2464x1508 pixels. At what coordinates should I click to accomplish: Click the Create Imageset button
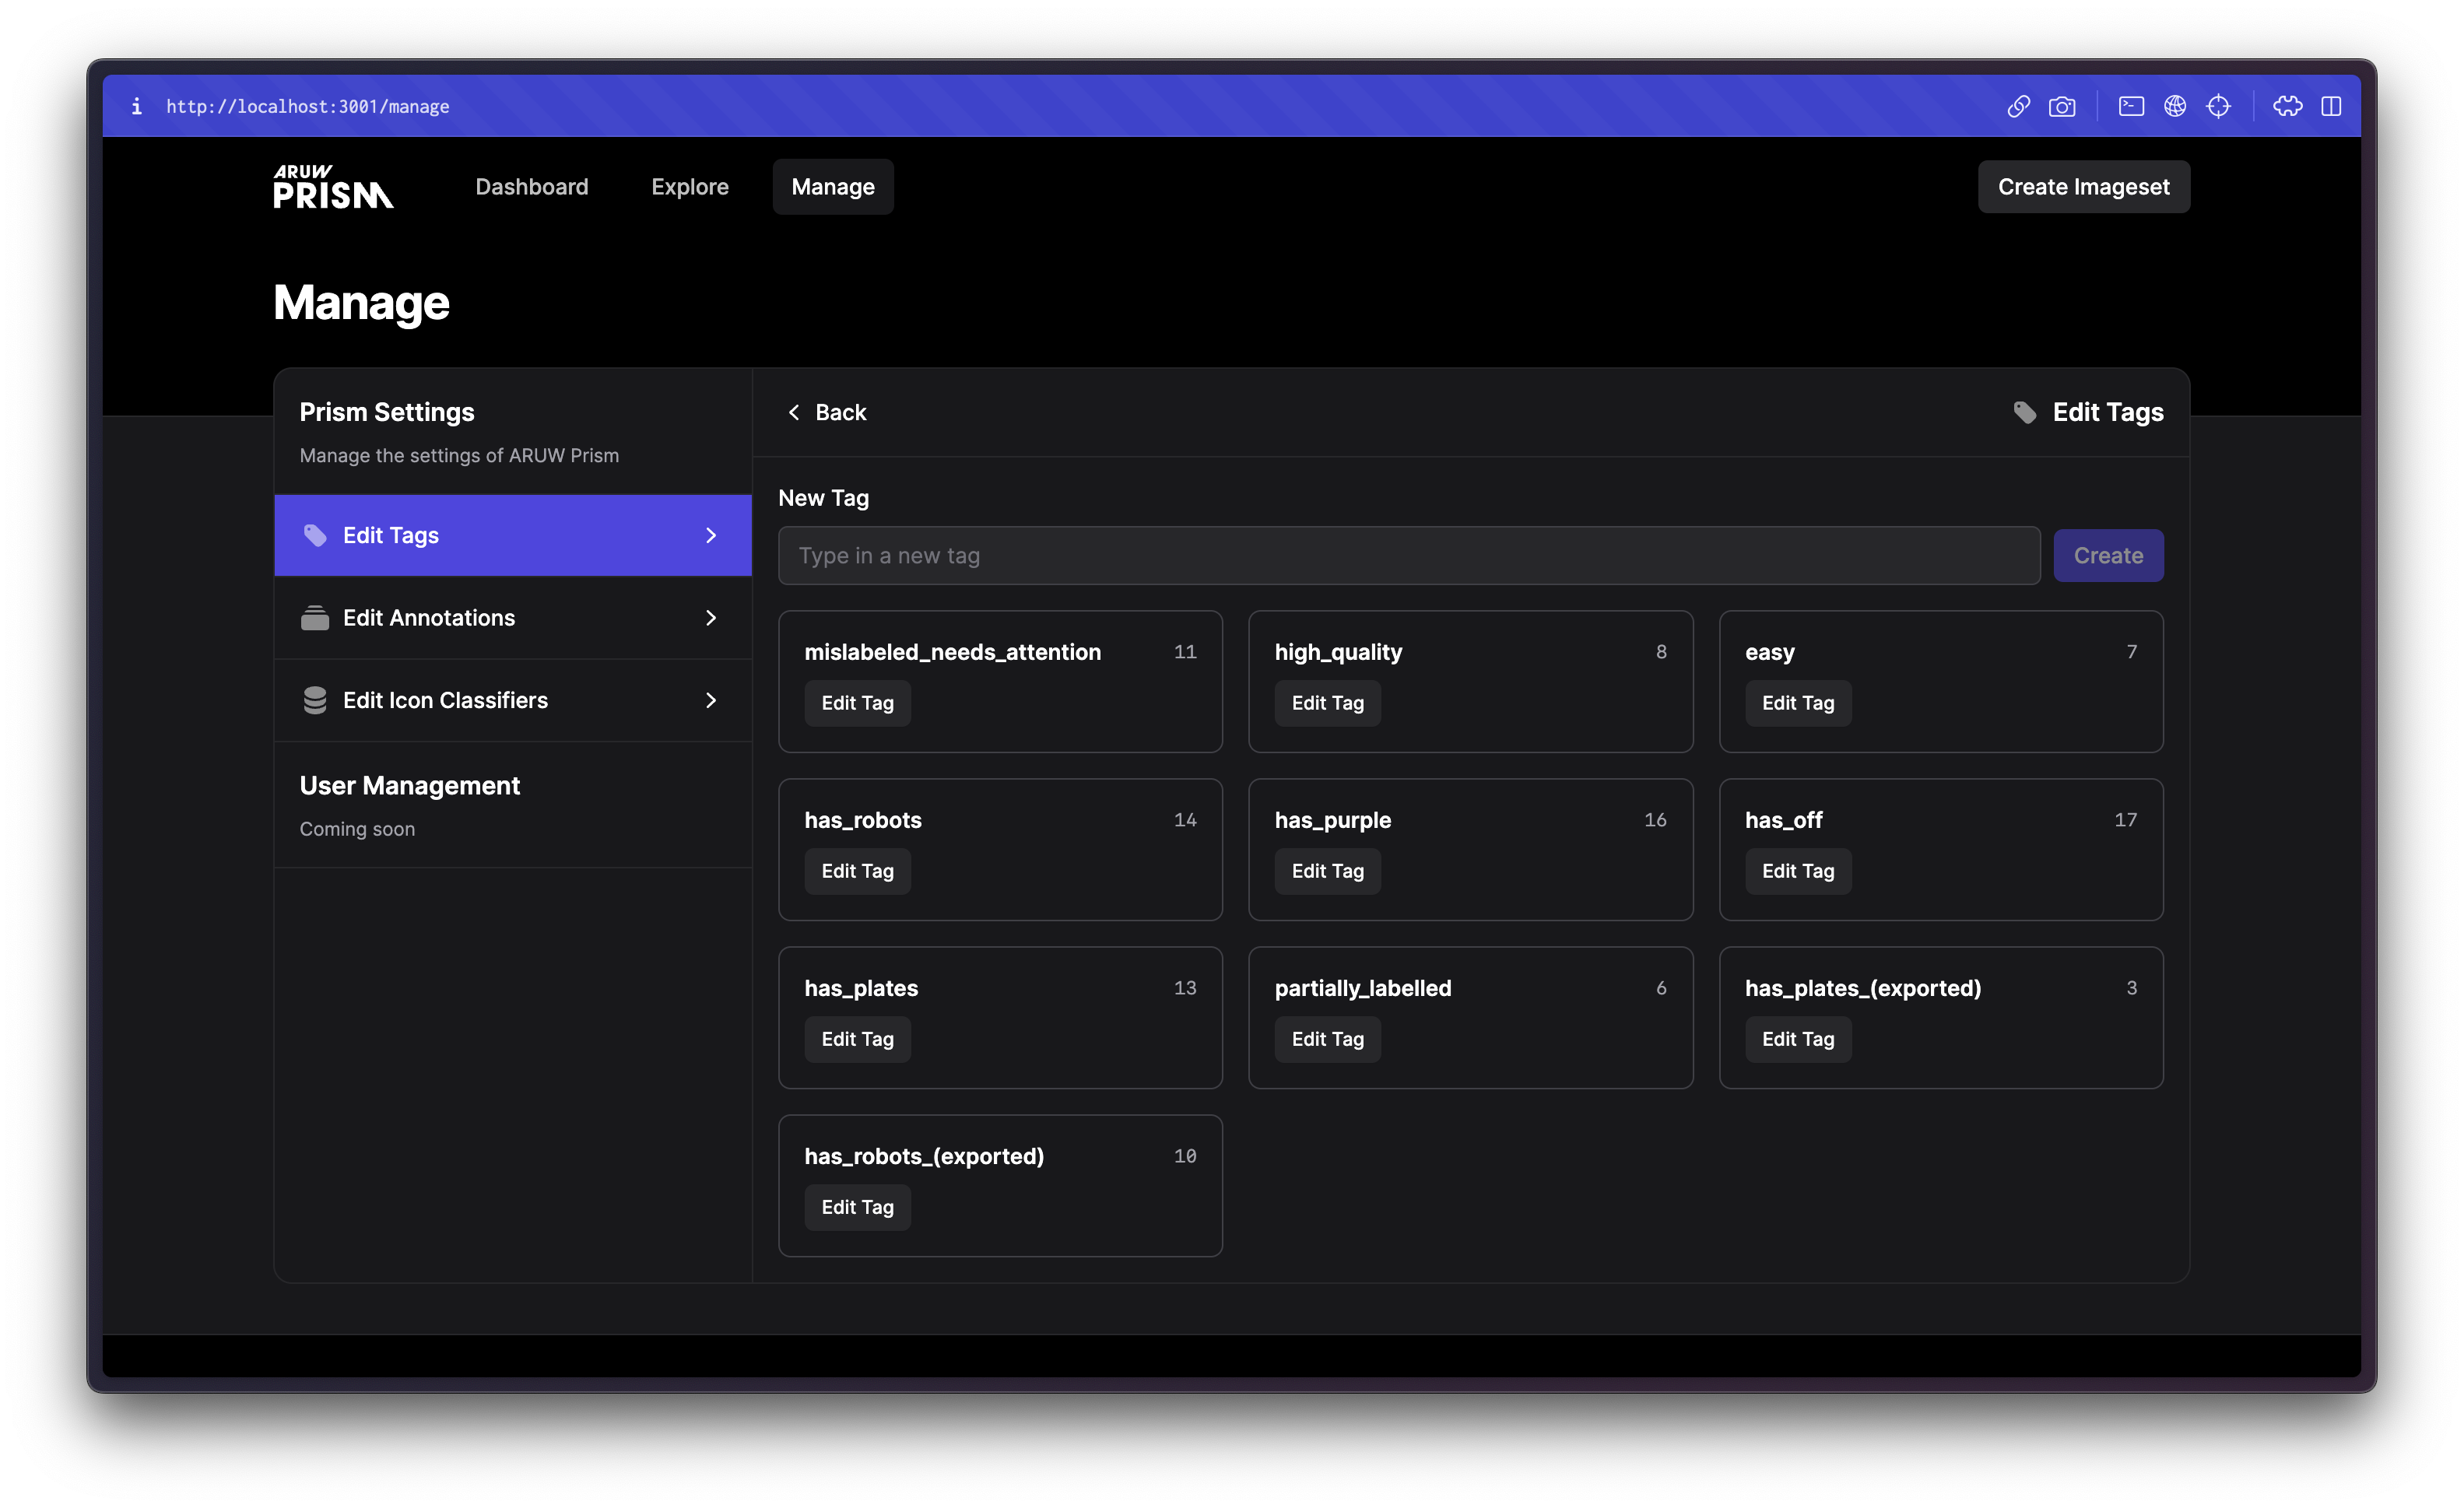[2083, 187]
